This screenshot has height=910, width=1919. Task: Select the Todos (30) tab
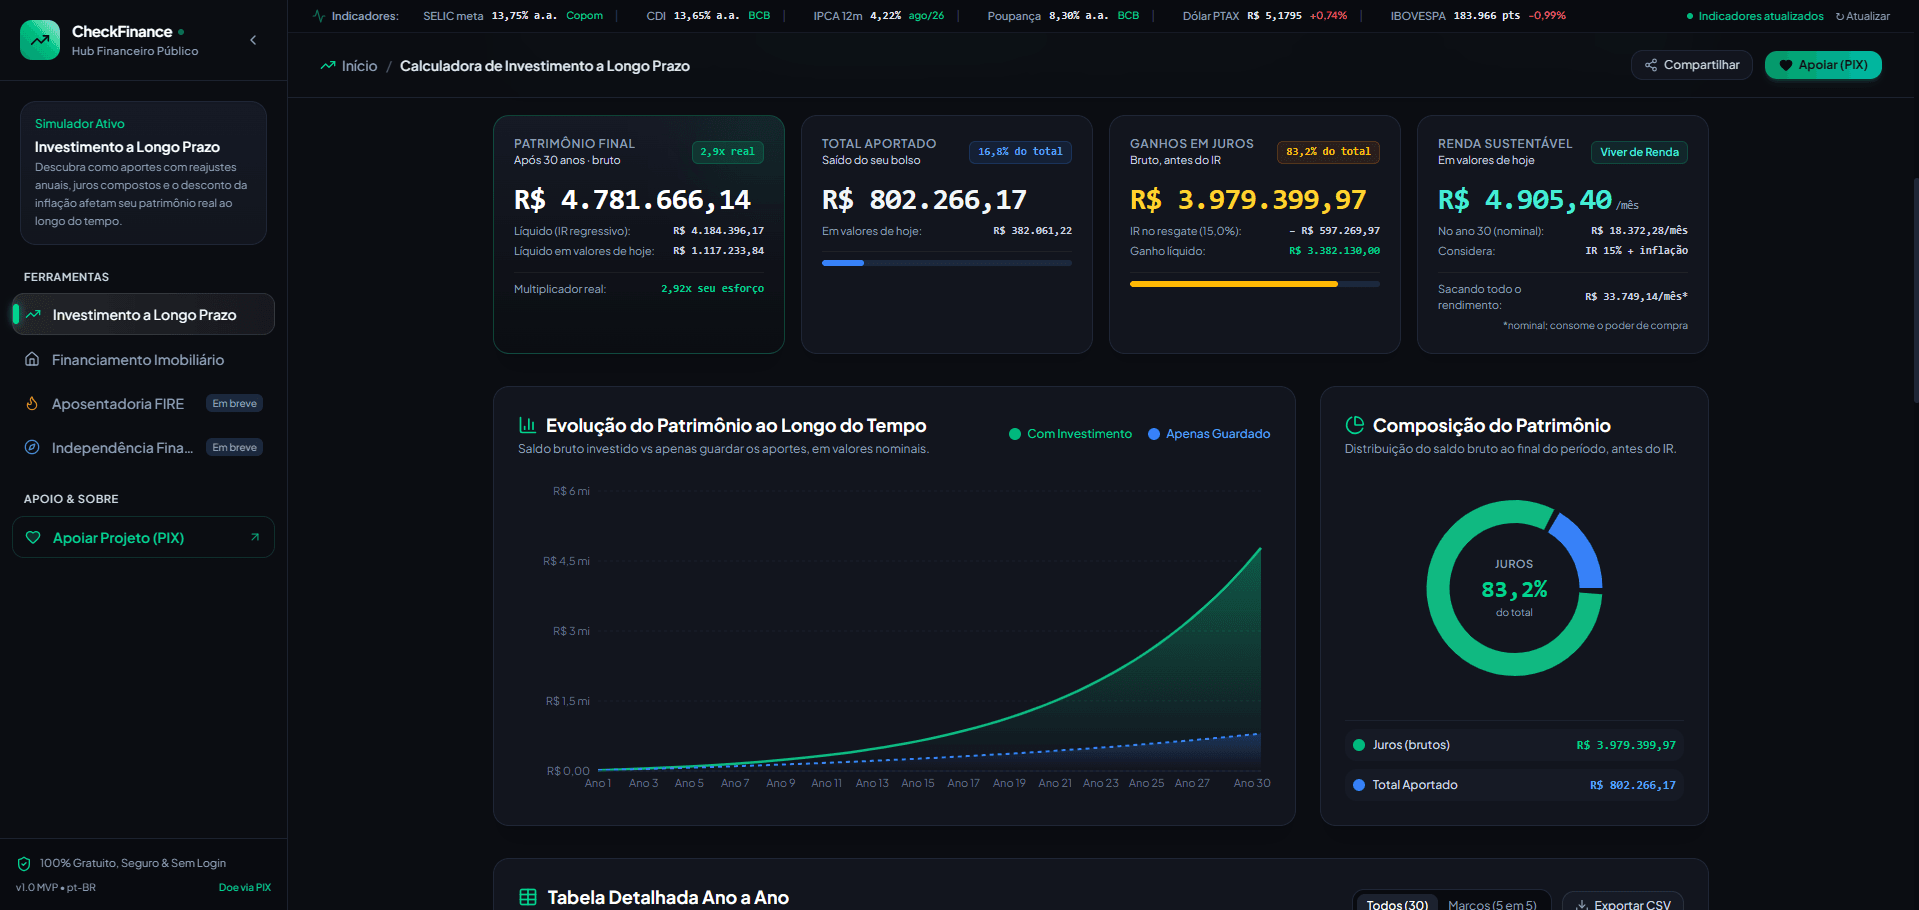click(1397, 904)
